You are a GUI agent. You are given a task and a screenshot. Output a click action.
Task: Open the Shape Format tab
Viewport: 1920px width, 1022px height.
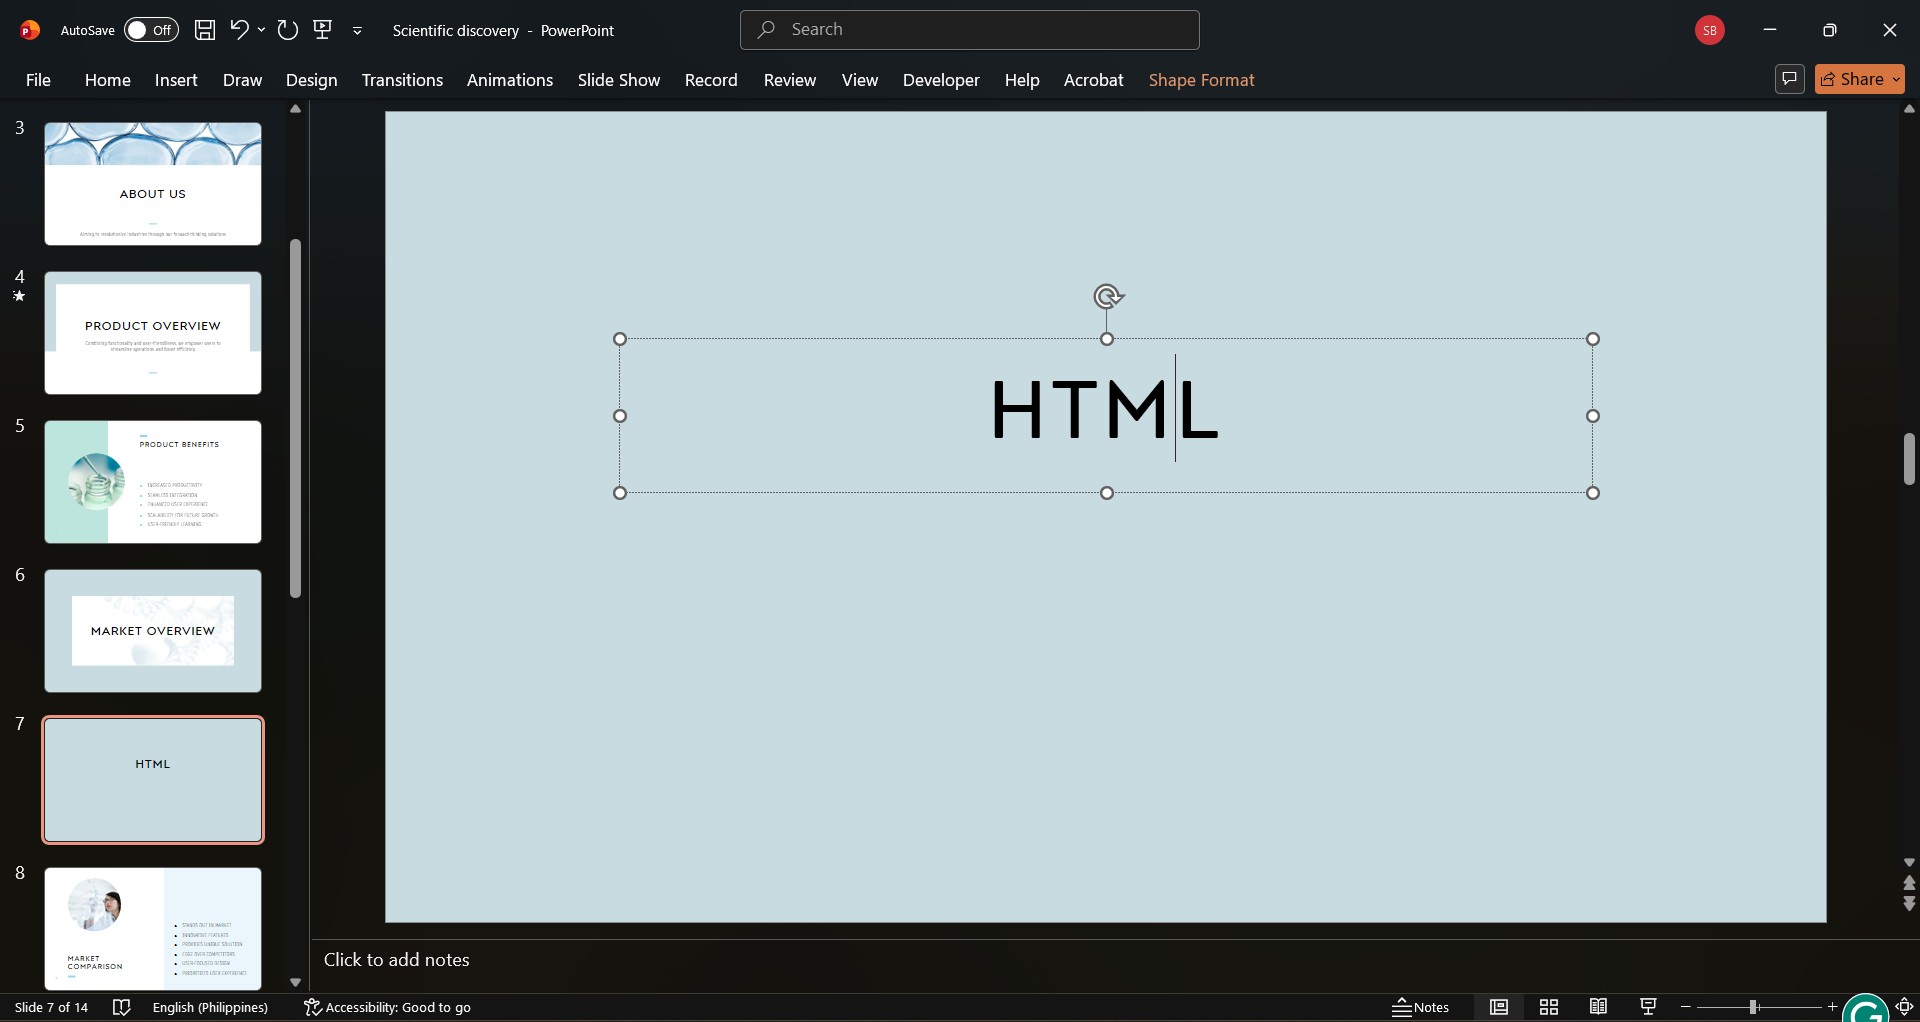click(1201, 80)
